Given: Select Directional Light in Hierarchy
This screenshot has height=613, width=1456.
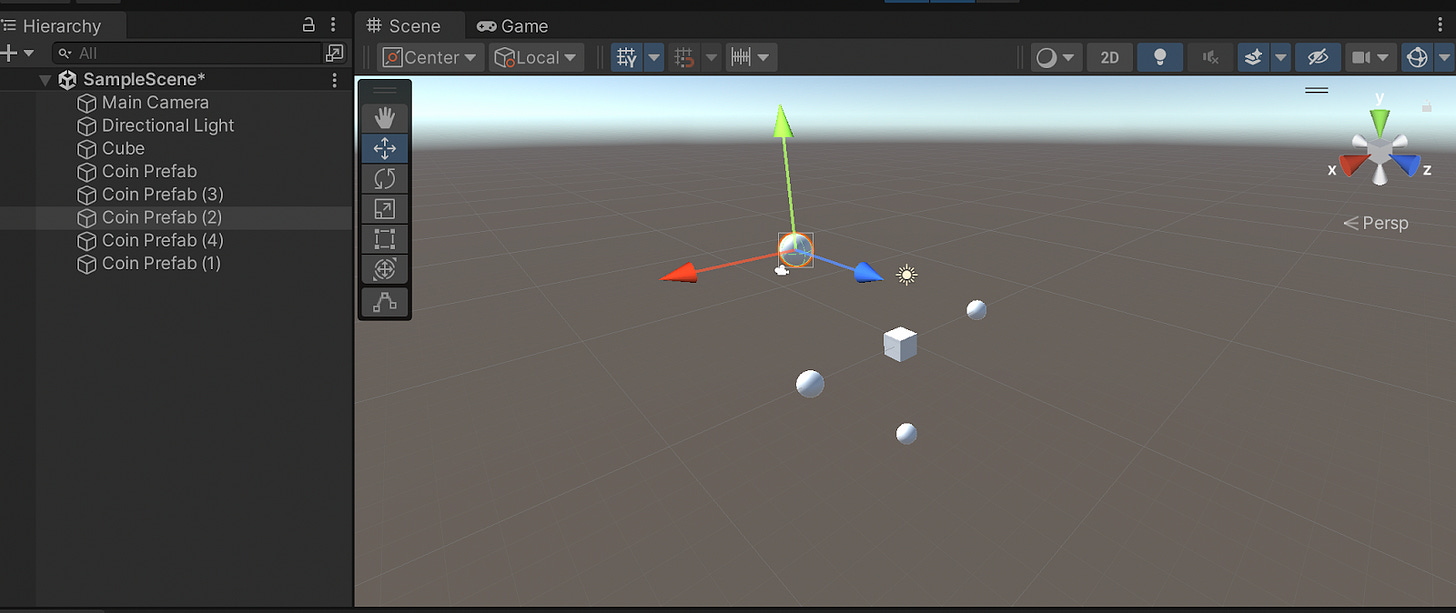Looking at the screenshot, I should coord(168,125).
